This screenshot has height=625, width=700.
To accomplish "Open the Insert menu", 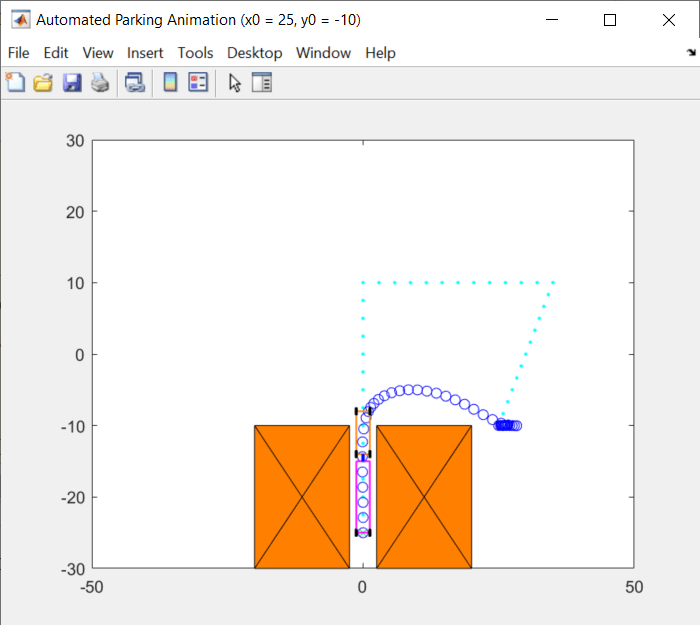I will tap(145, 53).
